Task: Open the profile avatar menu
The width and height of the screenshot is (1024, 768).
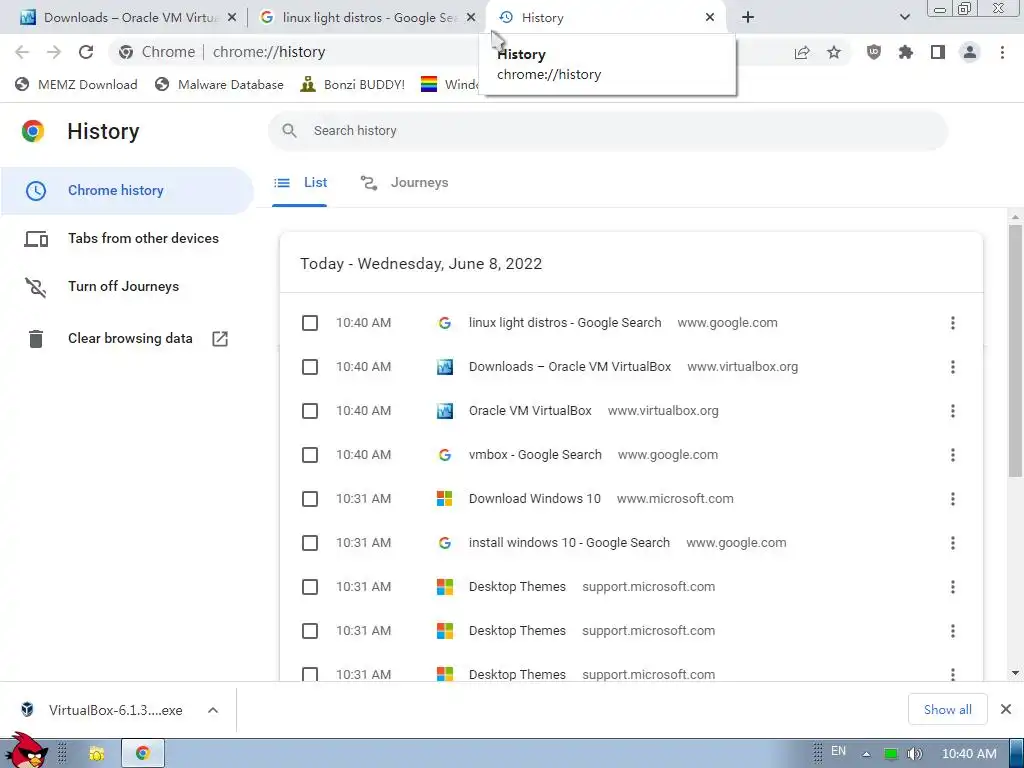Action: 970,52
